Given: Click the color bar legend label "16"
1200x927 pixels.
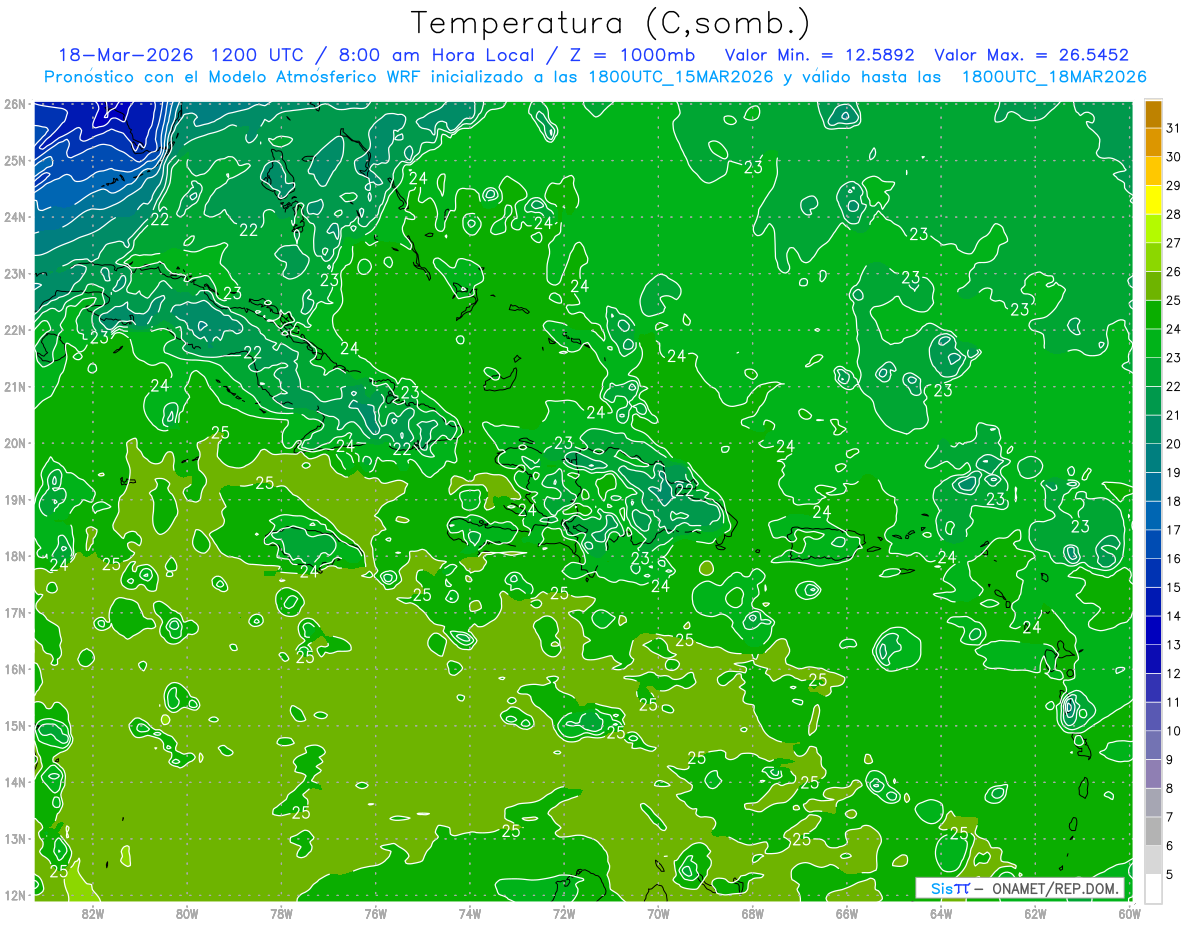Looking at the screenshot, I should (x=1174, y=559).
